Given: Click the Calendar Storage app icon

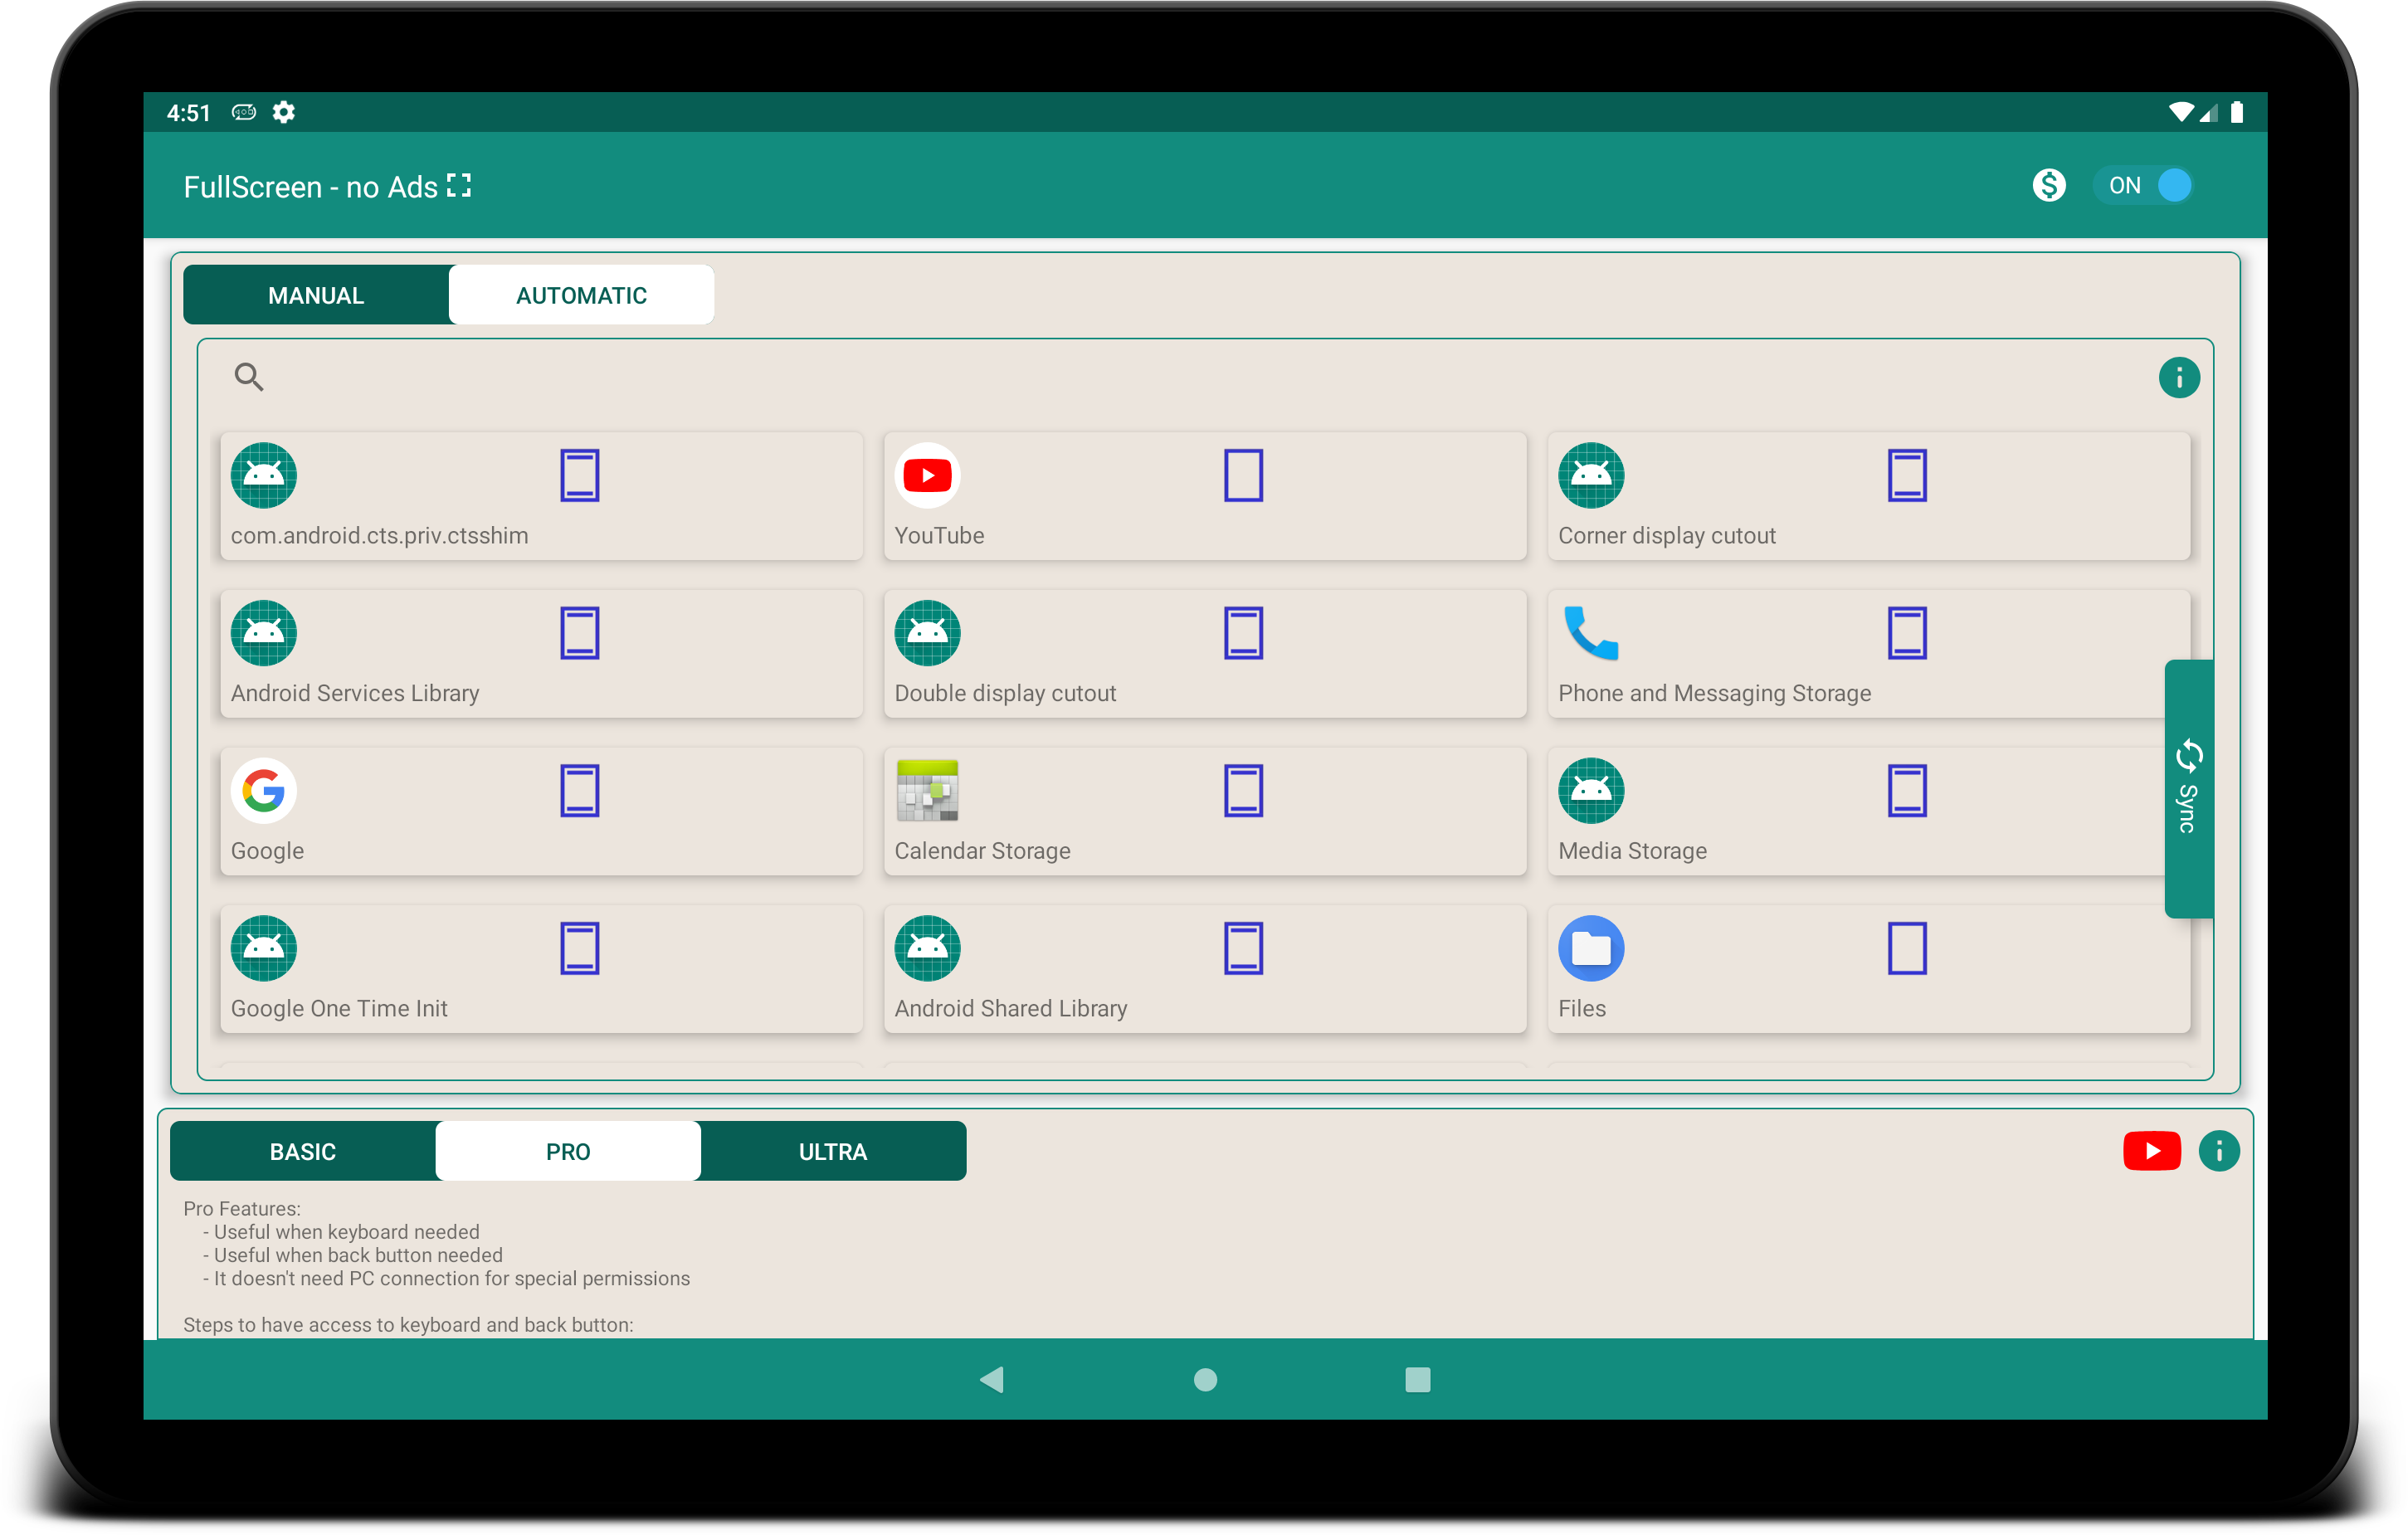Looking at the screenshot, I should [x=927, y=791].
